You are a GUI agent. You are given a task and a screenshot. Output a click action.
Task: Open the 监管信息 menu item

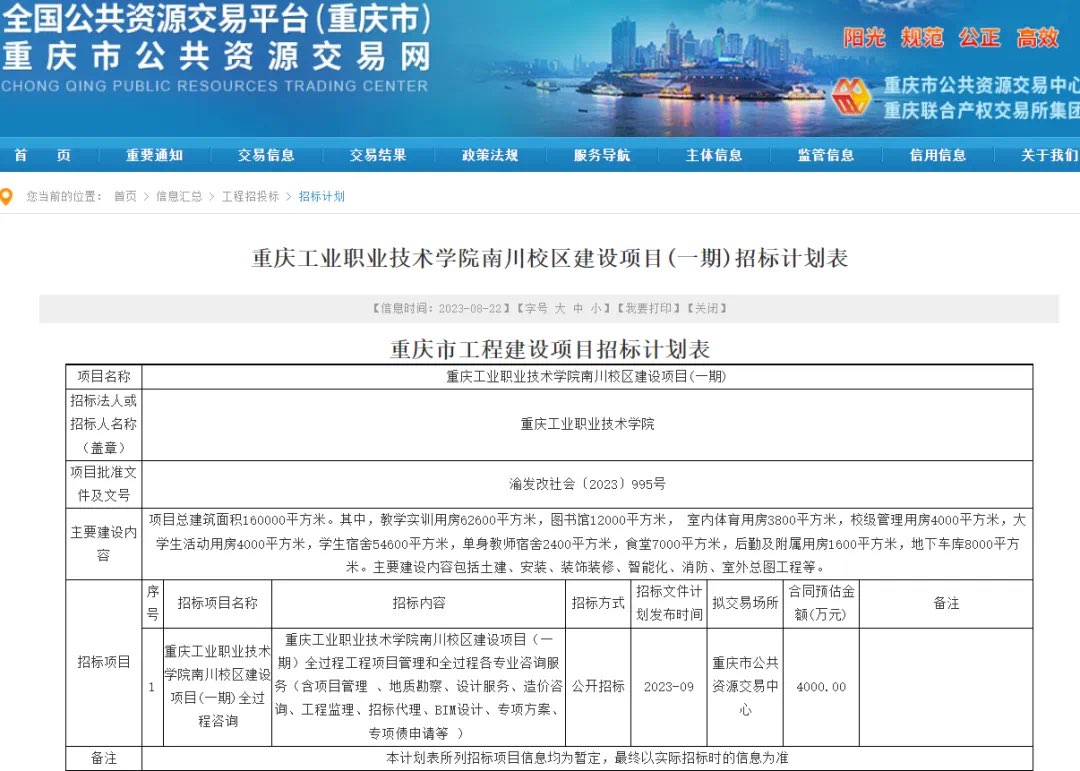[x=826, y=155]
